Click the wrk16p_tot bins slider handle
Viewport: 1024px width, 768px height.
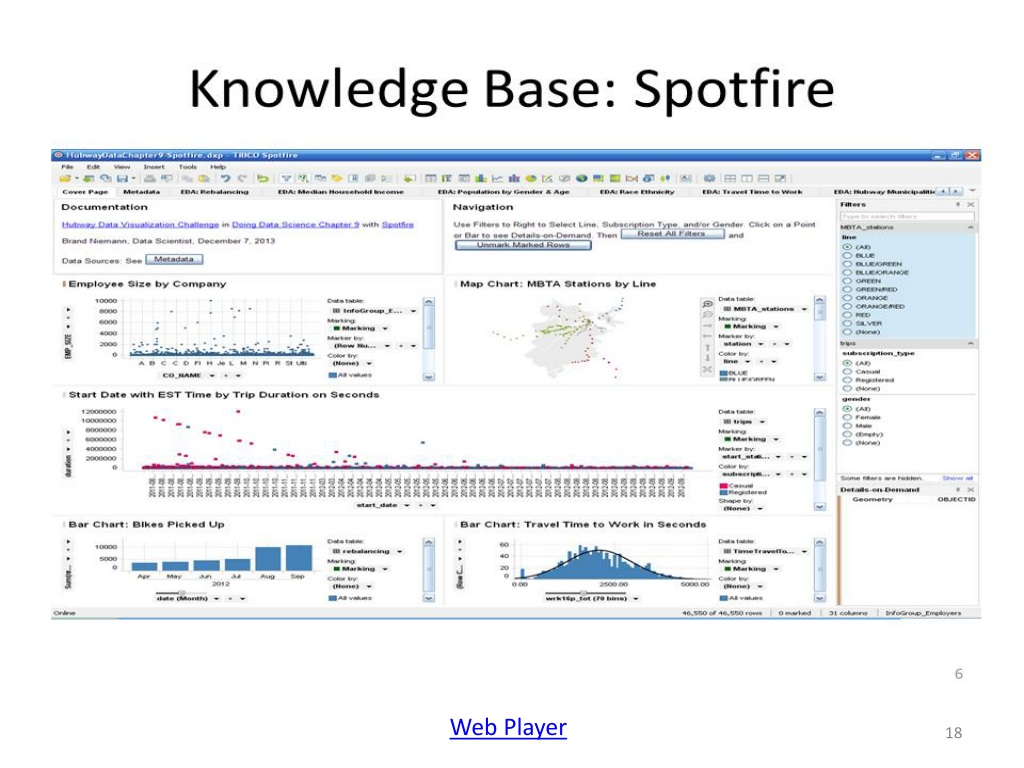coord(583,593)
